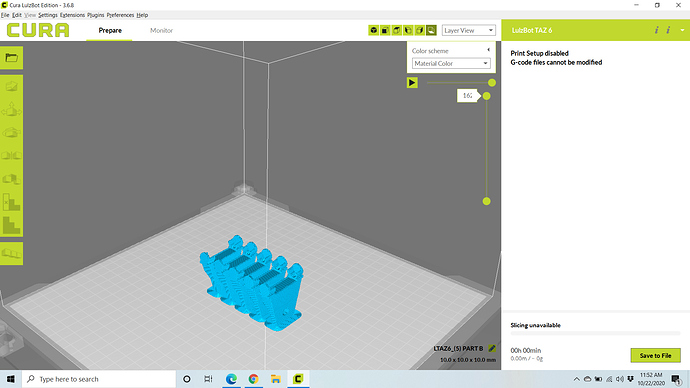
Task: Click the Save to File button
Action: click(655, 355)
